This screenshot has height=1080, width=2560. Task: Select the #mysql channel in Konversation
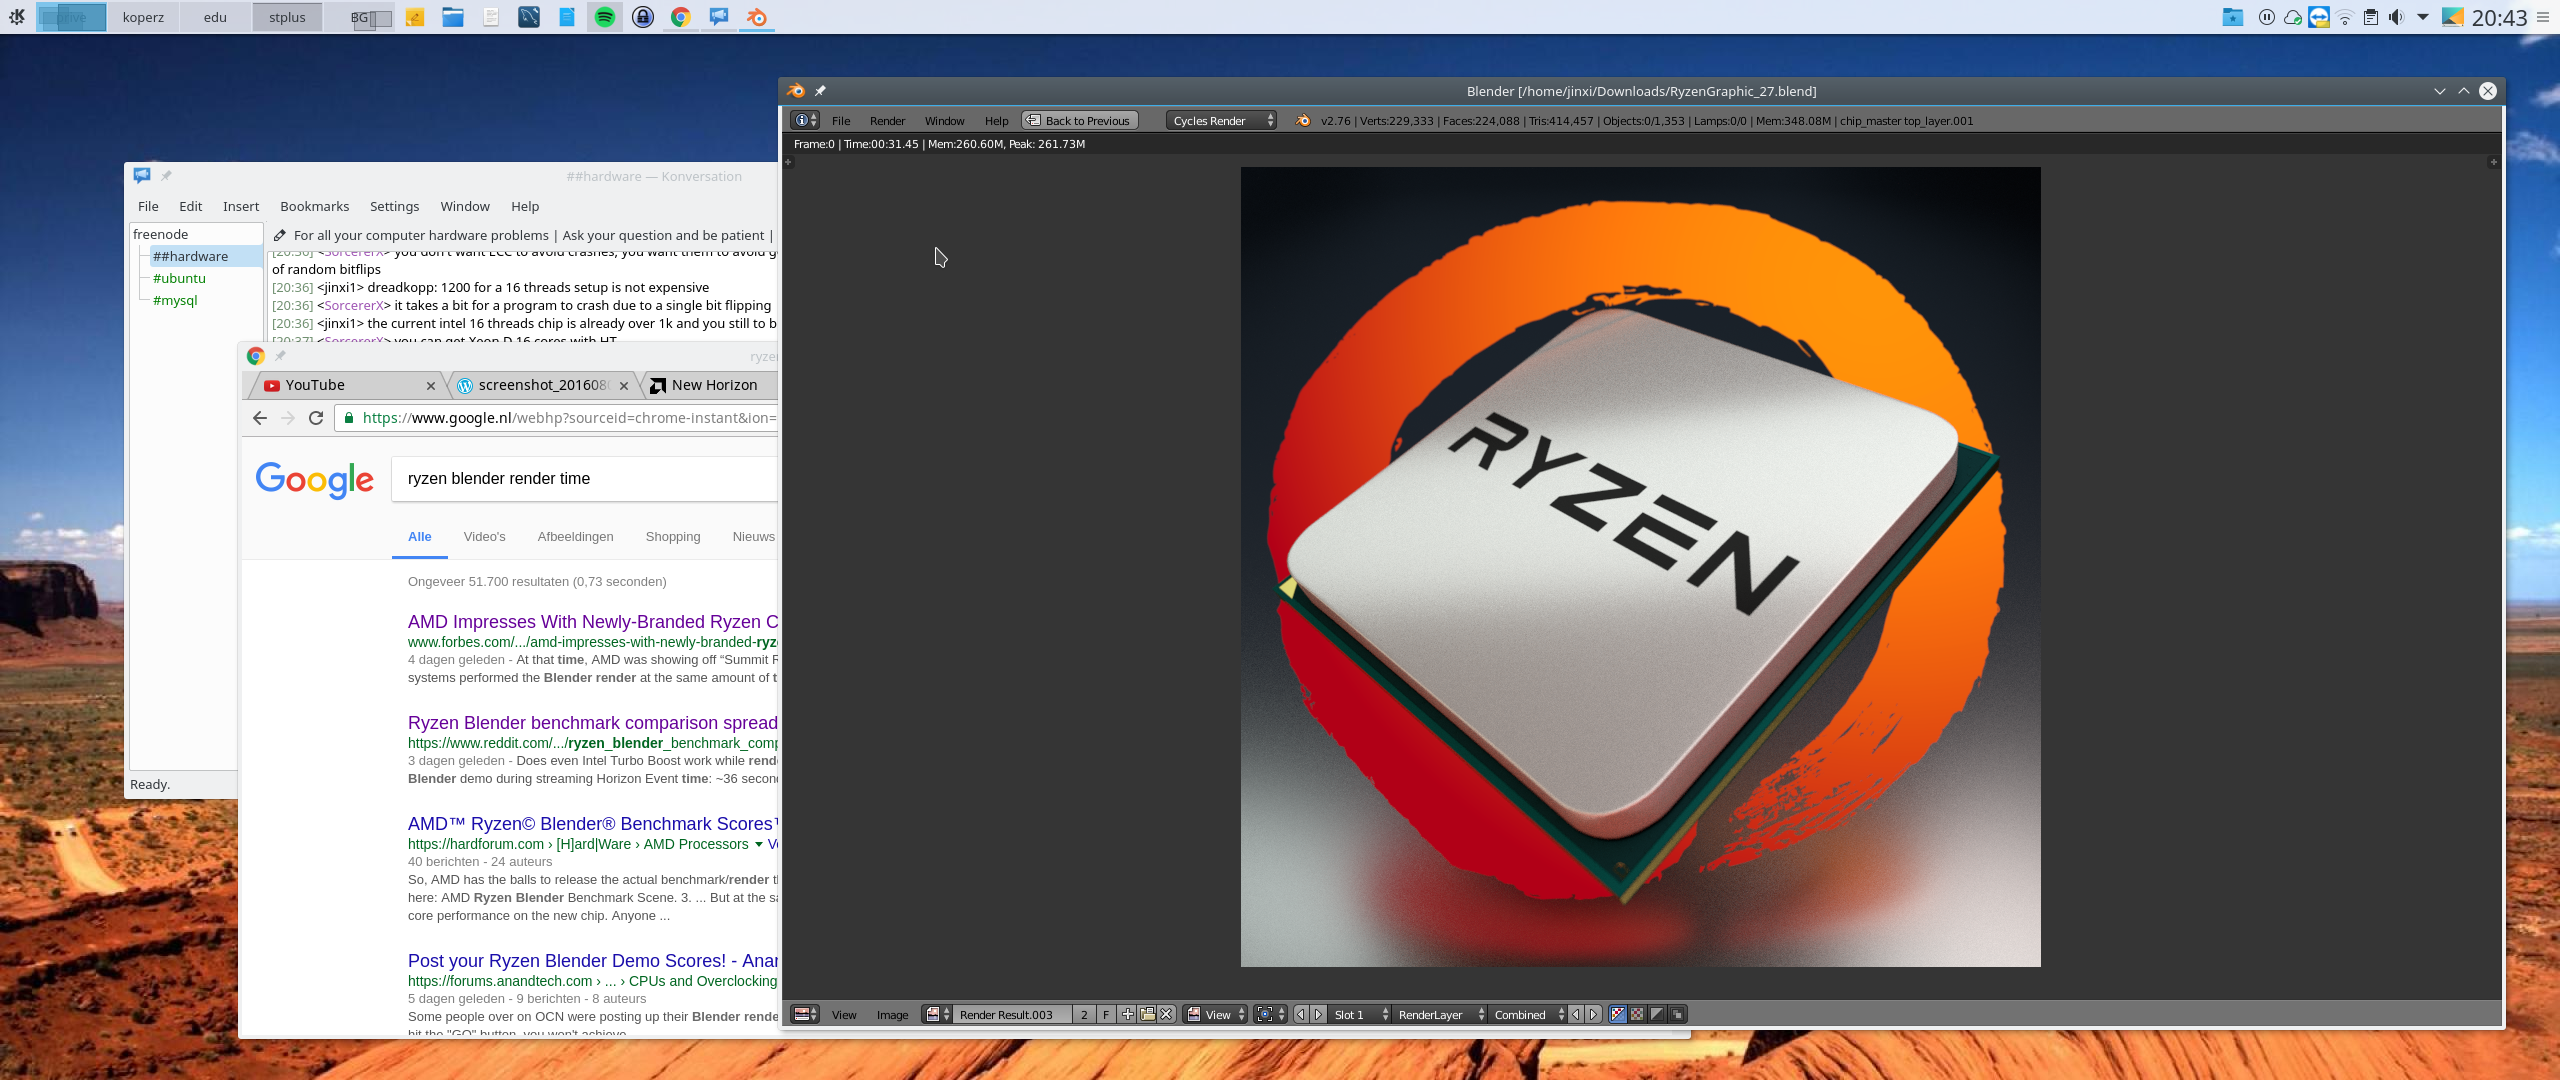click(175, 300)
